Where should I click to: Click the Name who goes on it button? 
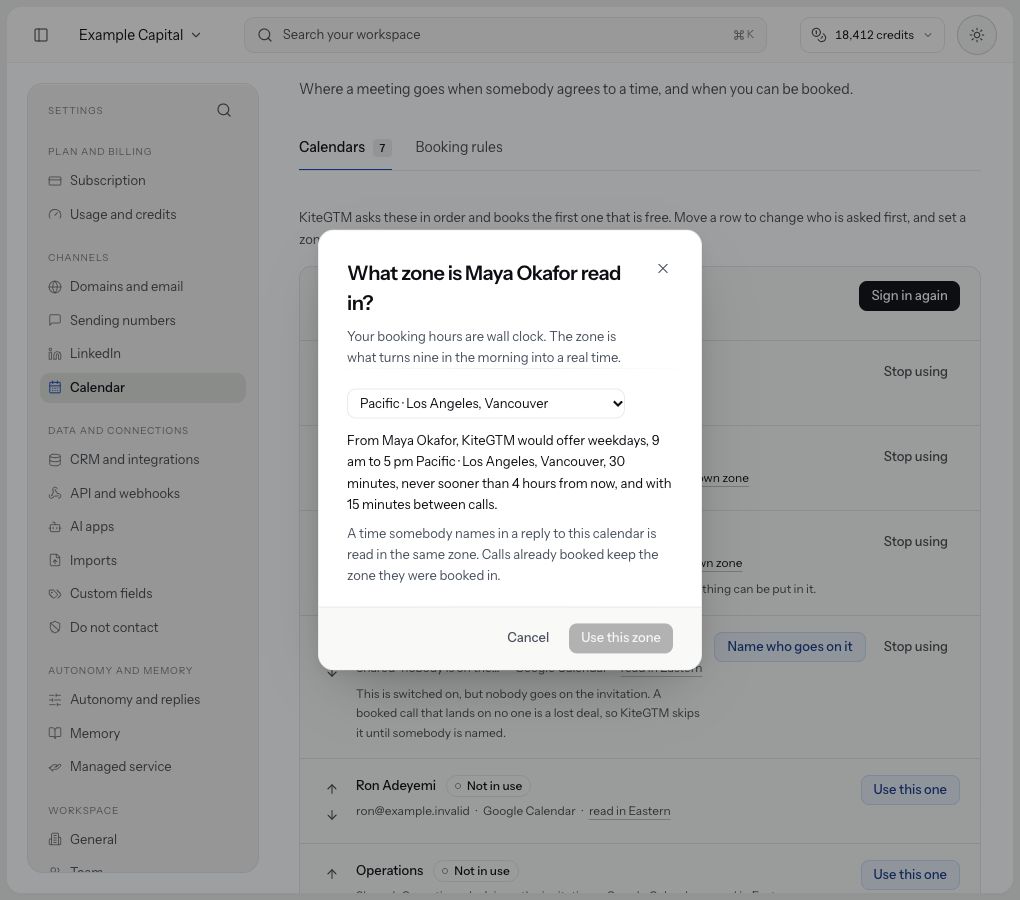pyautogui.click(x=789, y=647)
